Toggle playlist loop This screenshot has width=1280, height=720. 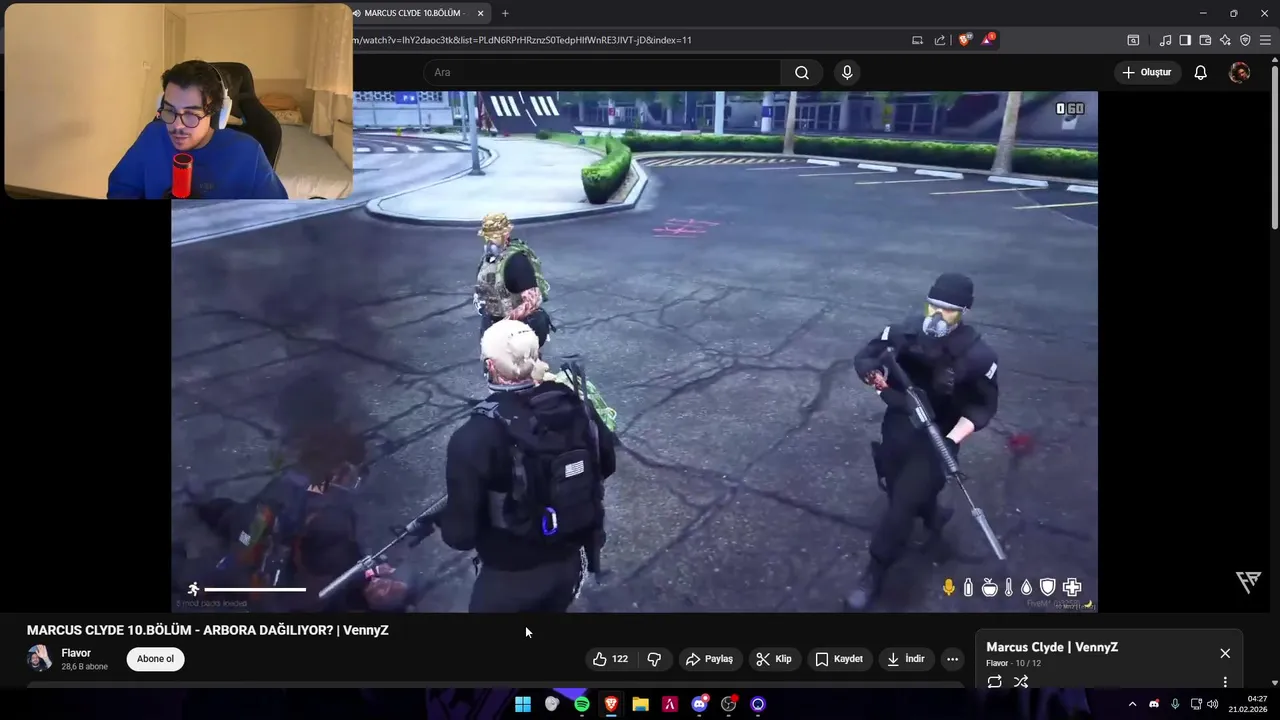point(994,682)
